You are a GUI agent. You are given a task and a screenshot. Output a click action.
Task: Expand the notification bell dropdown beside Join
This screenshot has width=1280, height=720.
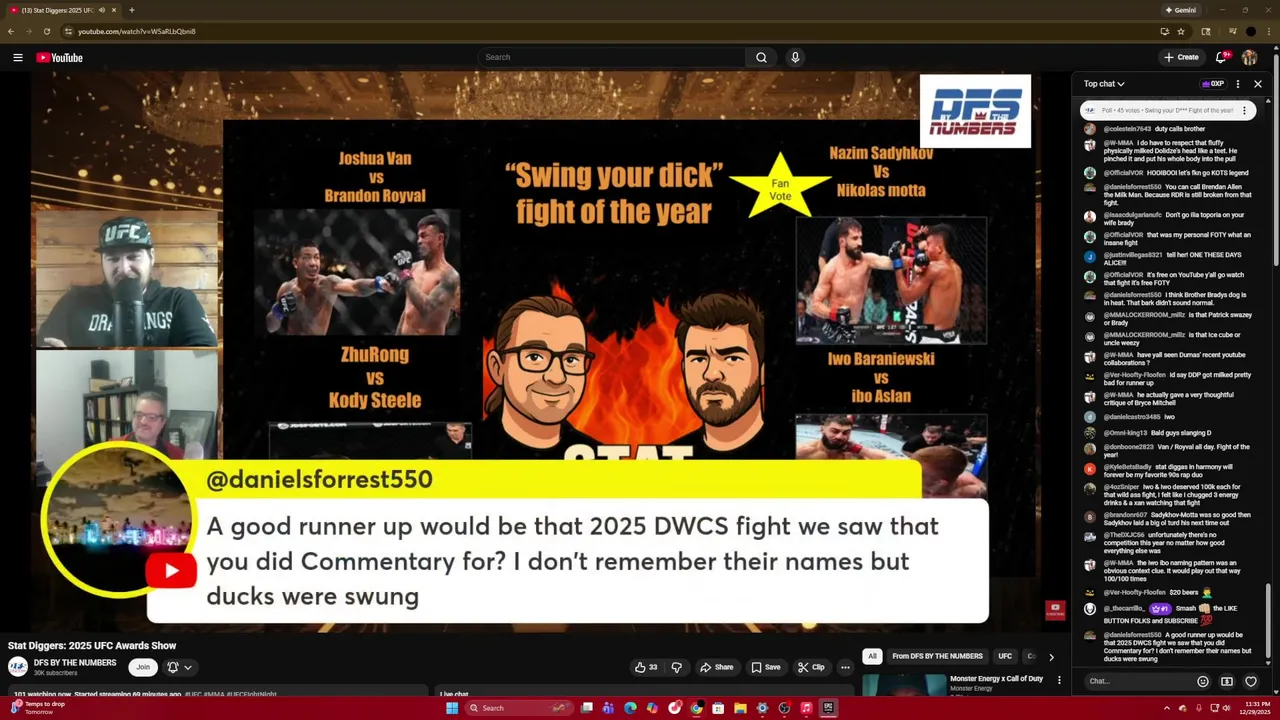(179, 667)
